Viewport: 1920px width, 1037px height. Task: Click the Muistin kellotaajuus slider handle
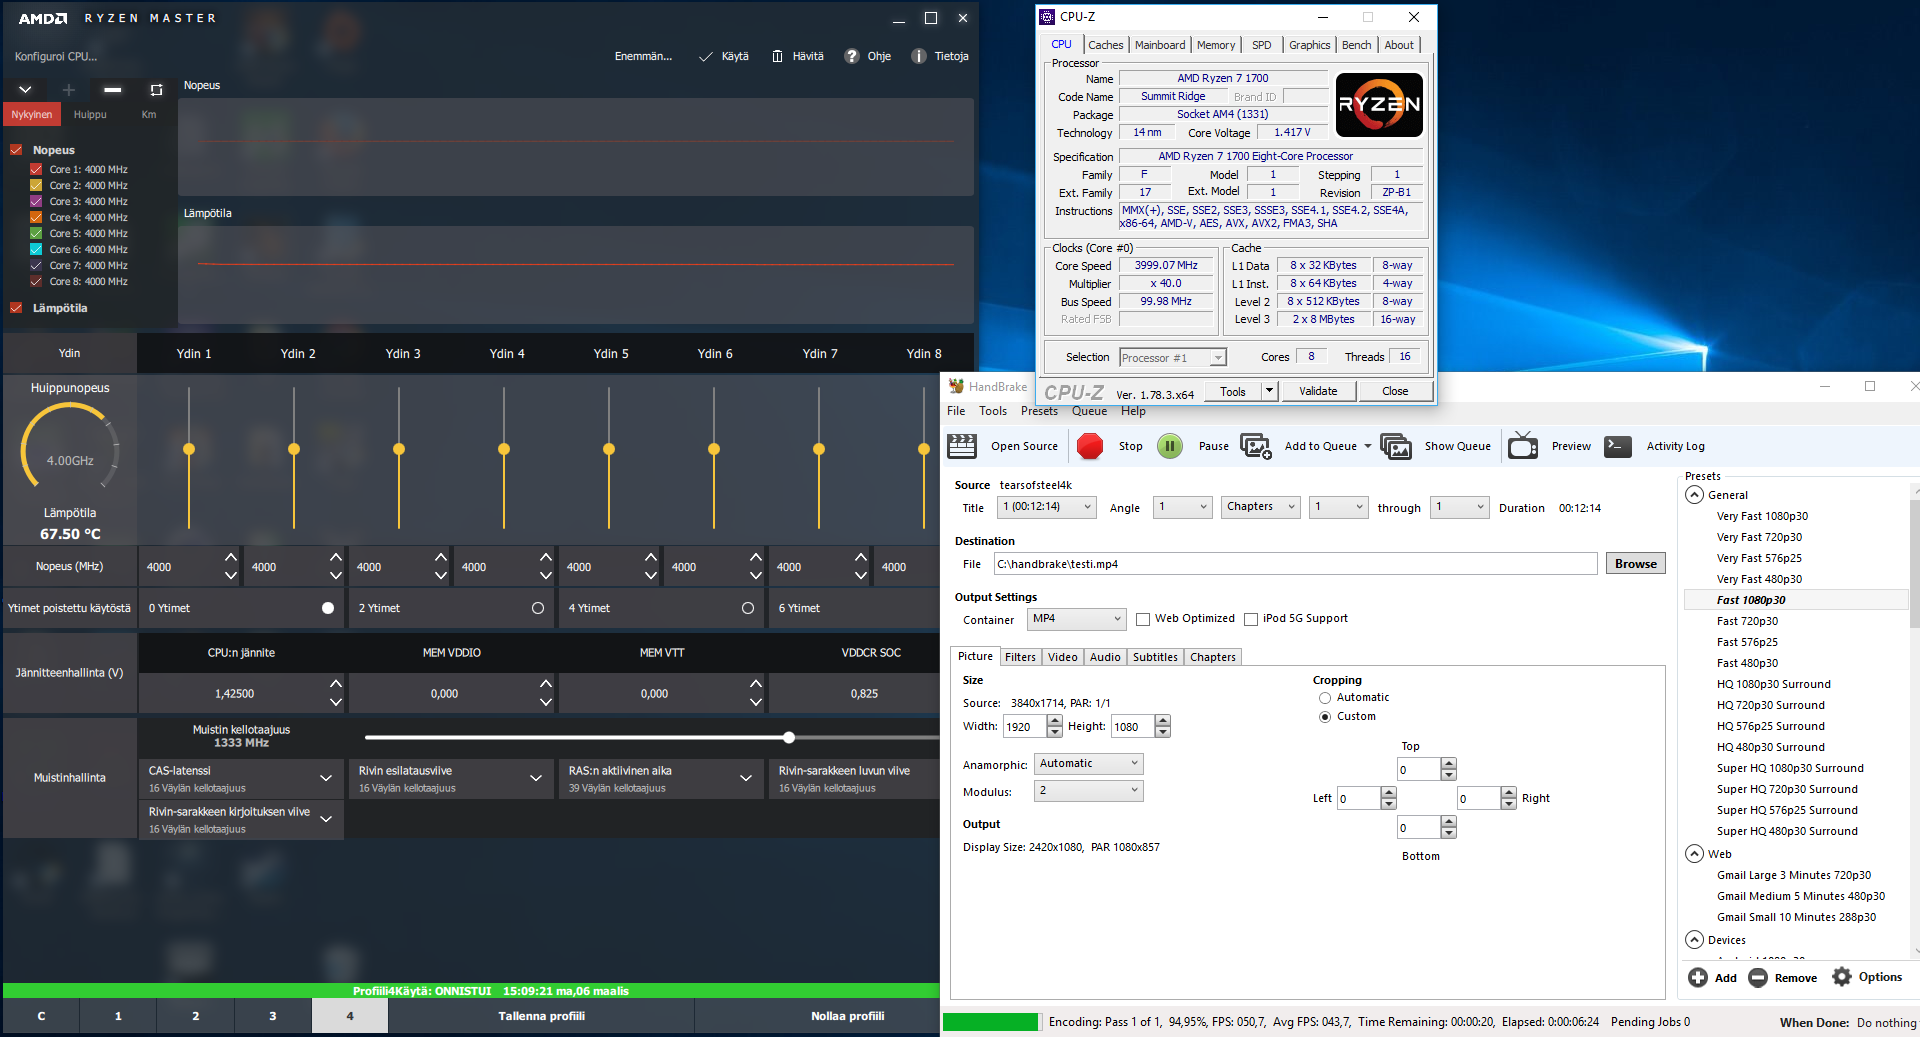(789, 737)
